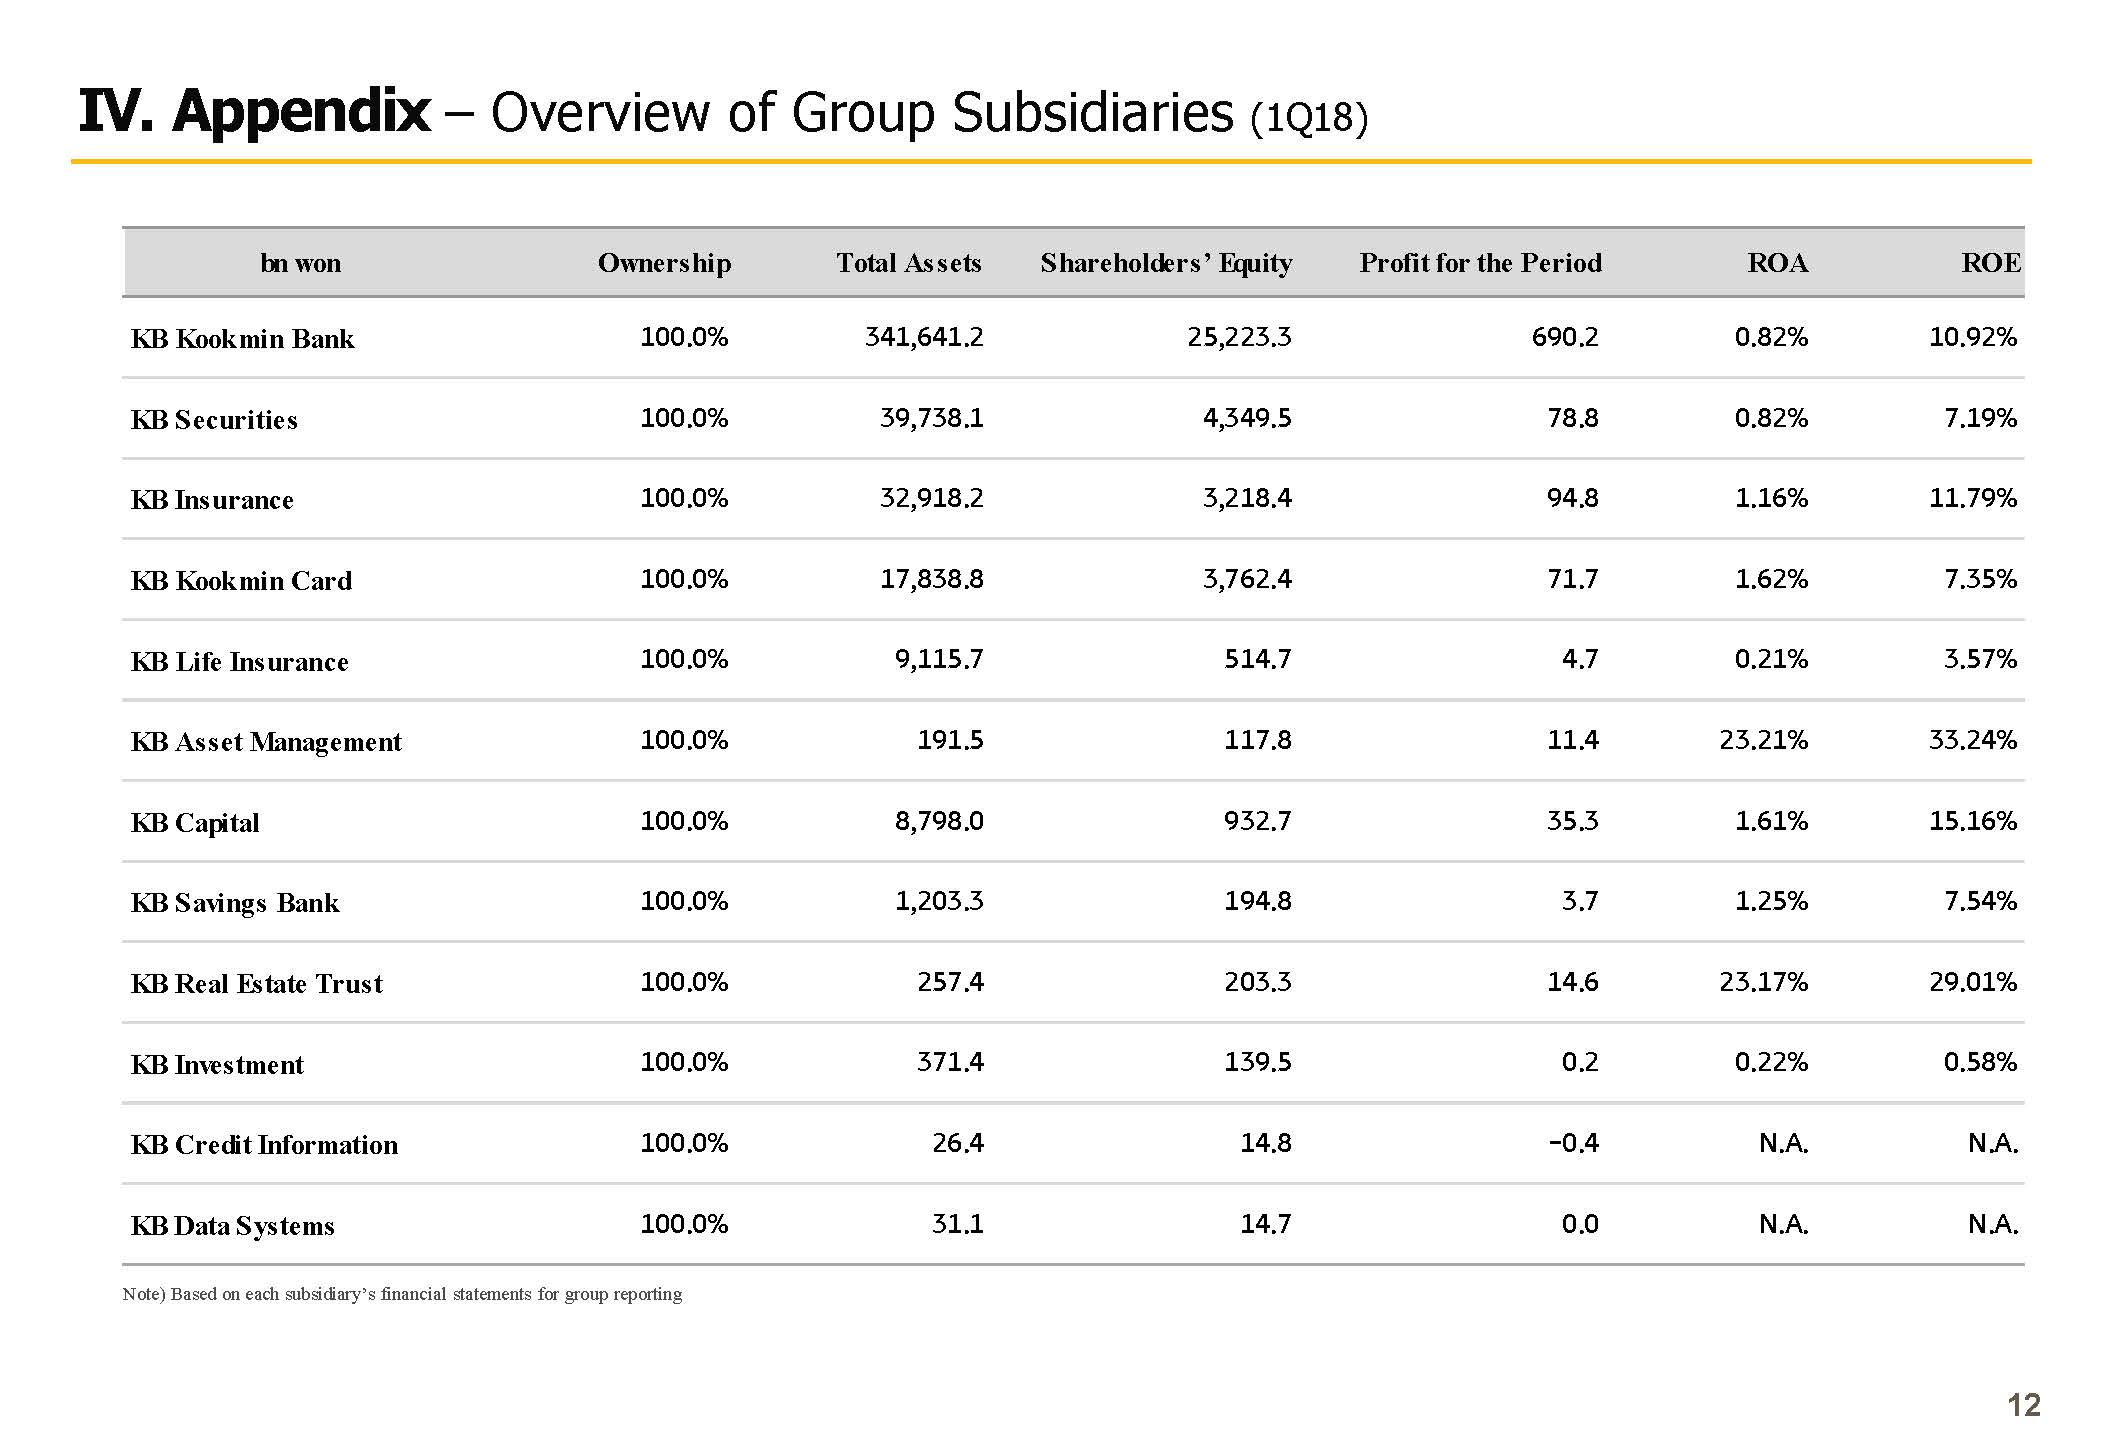Viewport: 2102px width, 1455px height.
Task: Click ROE value 15.16% for KB Capital
Action: click(1973, 821)
